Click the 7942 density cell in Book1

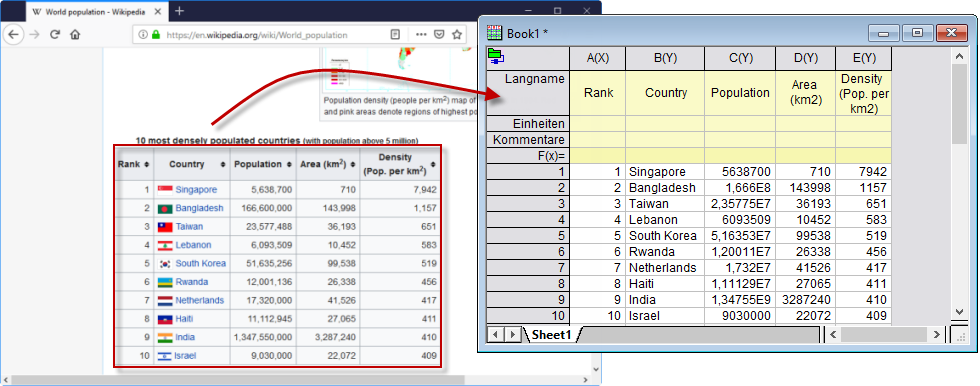pyautogui.click(x=864, y=172)
